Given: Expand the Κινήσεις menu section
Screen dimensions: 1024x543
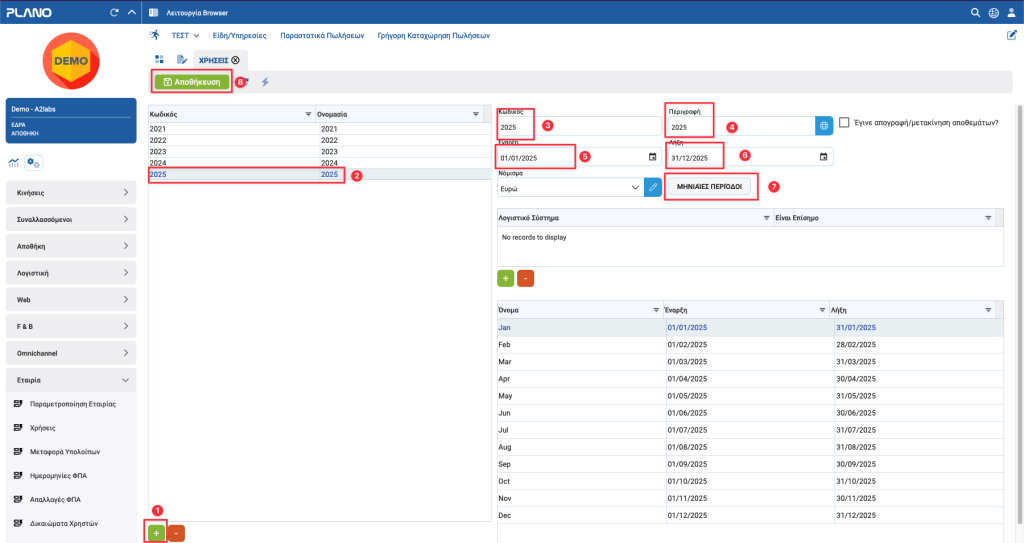Looking at the screenshot, I should [x=71, y=193].
